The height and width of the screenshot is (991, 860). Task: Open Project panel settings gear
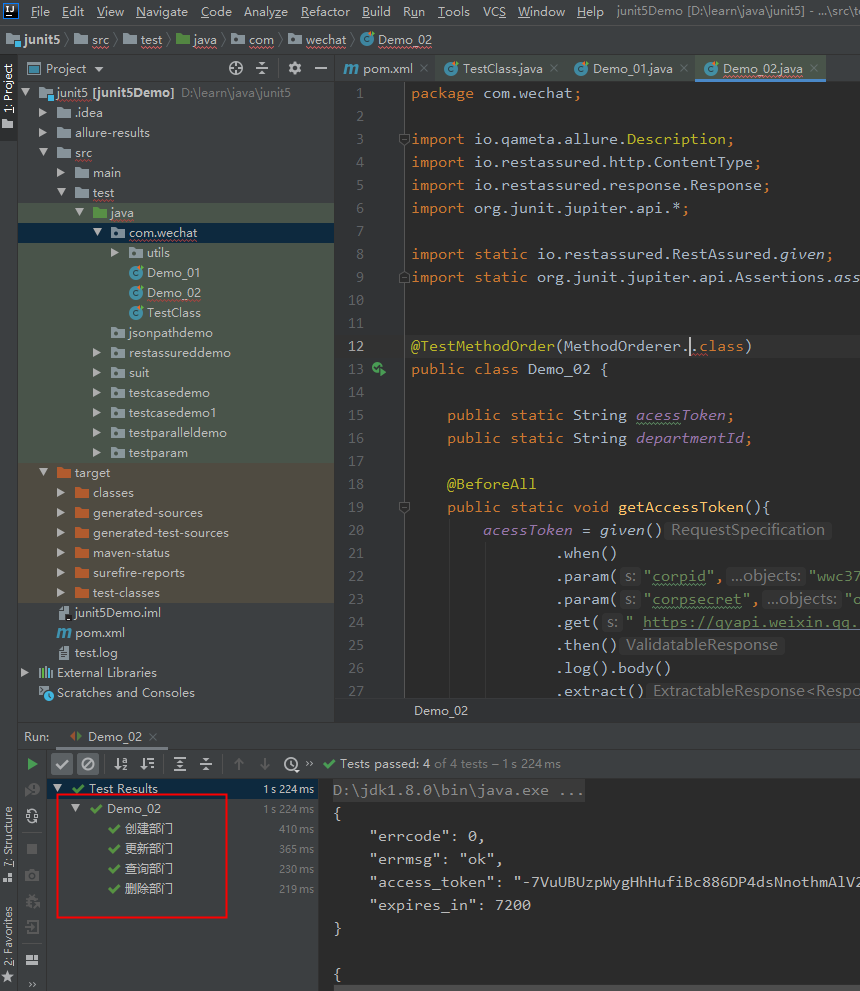coord(294,68)
